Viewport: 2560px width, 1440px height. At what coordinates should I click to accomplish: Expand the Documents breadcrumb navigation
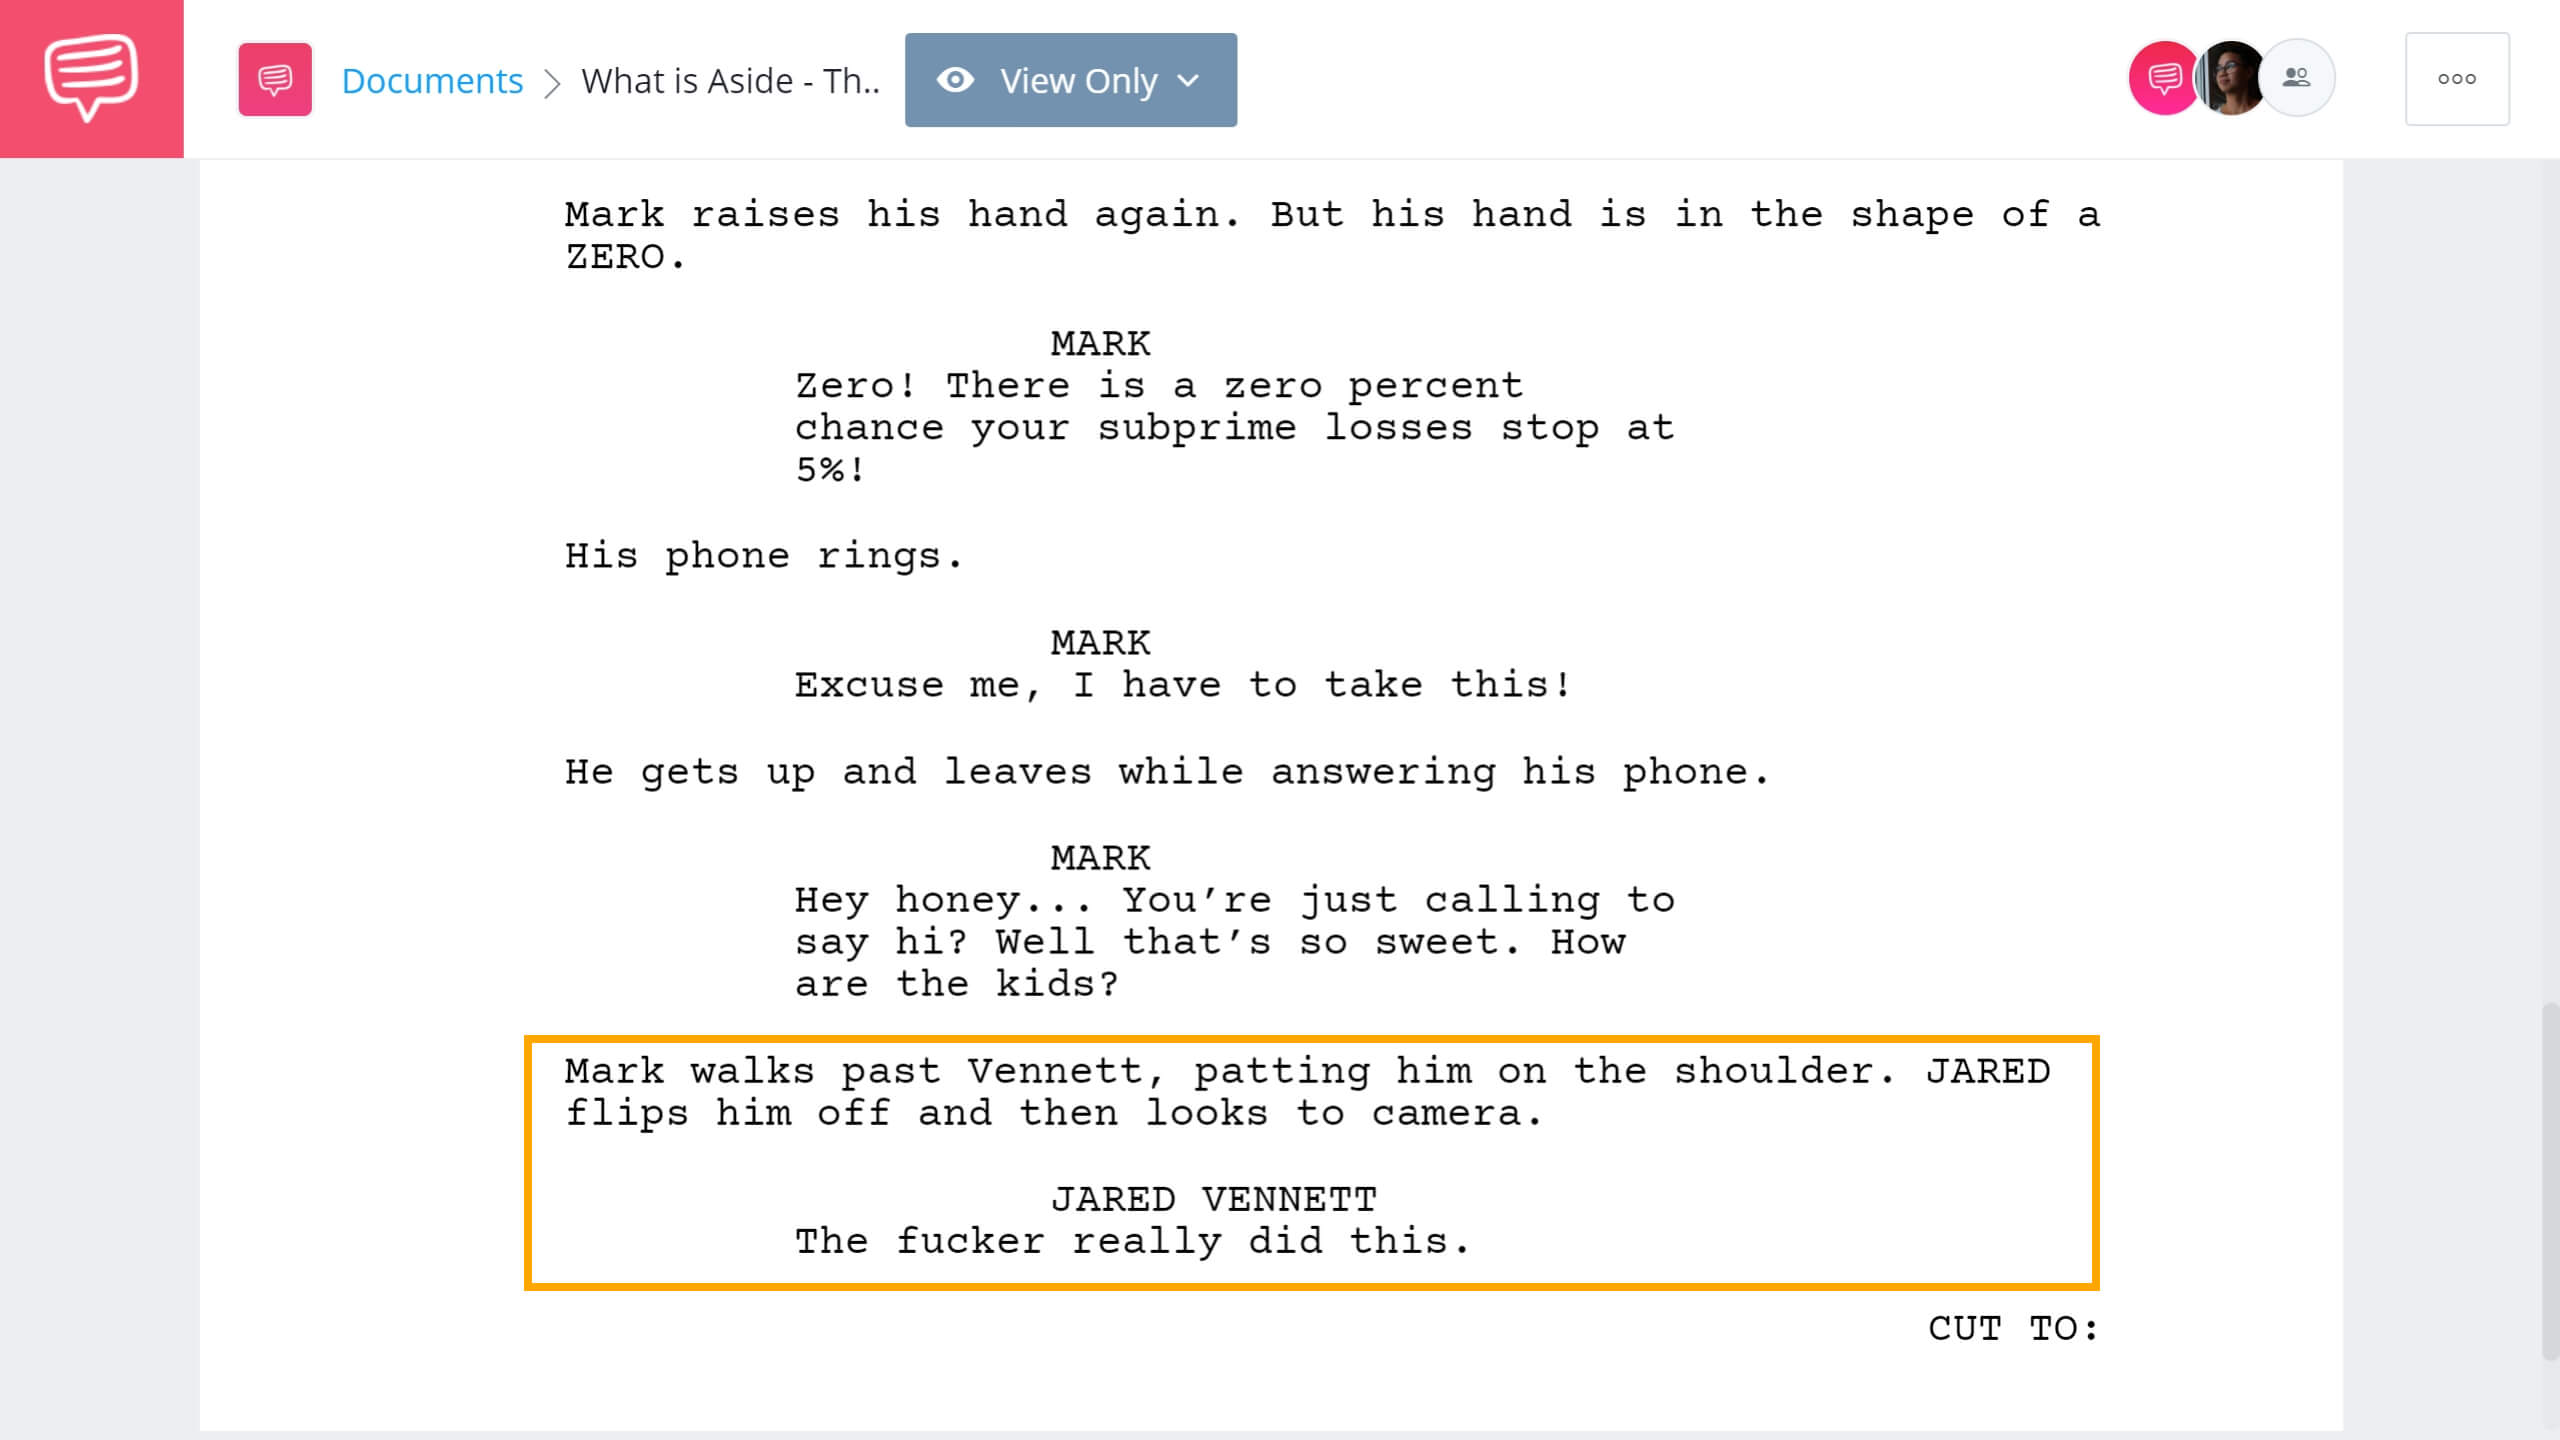point(429,79)
